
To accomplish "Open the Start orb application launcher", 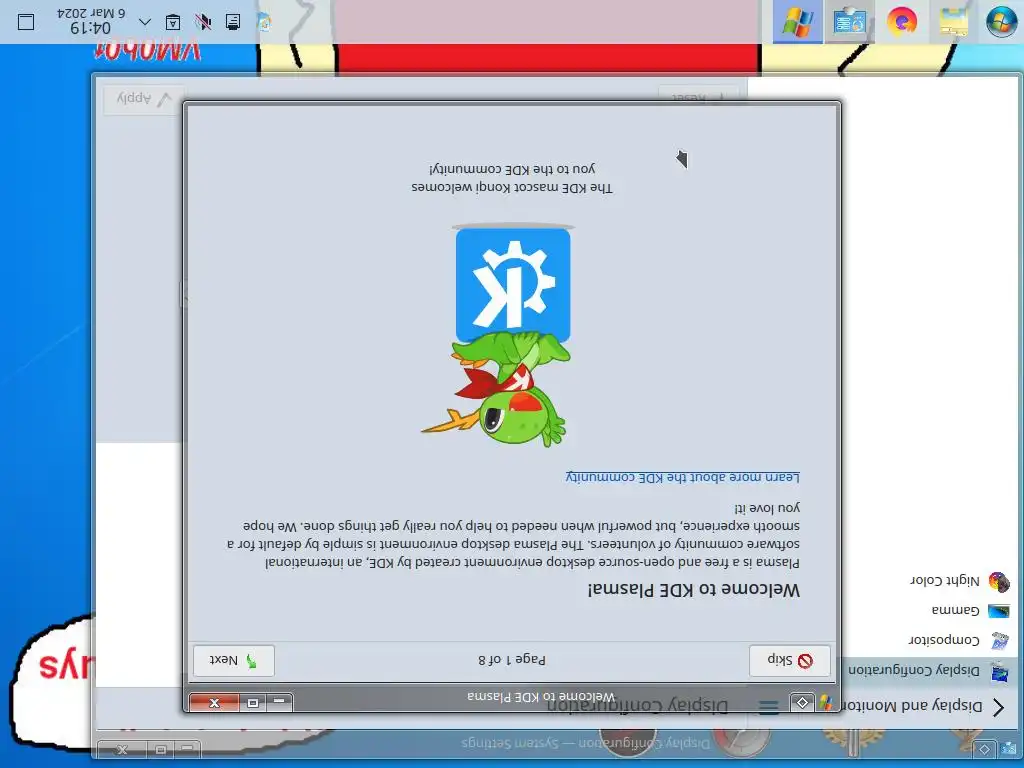I will pyautogui.click(x=1001, y=22).
